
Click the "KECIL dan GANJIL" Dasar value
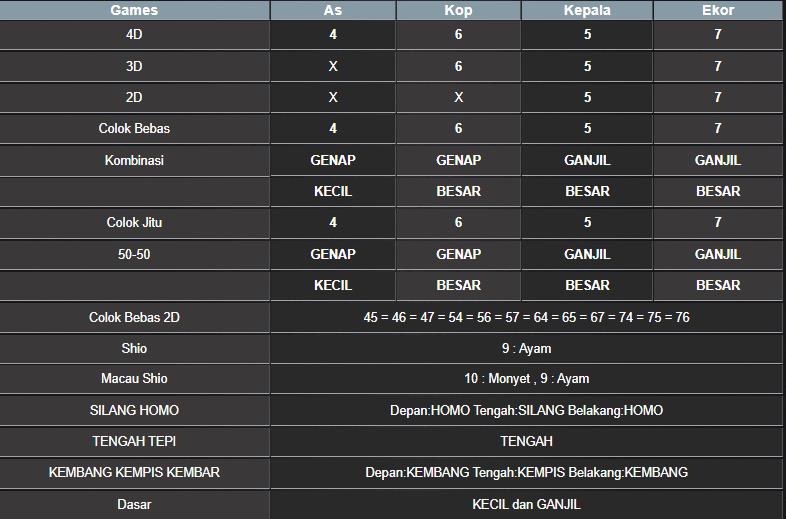tap(526, 504)
